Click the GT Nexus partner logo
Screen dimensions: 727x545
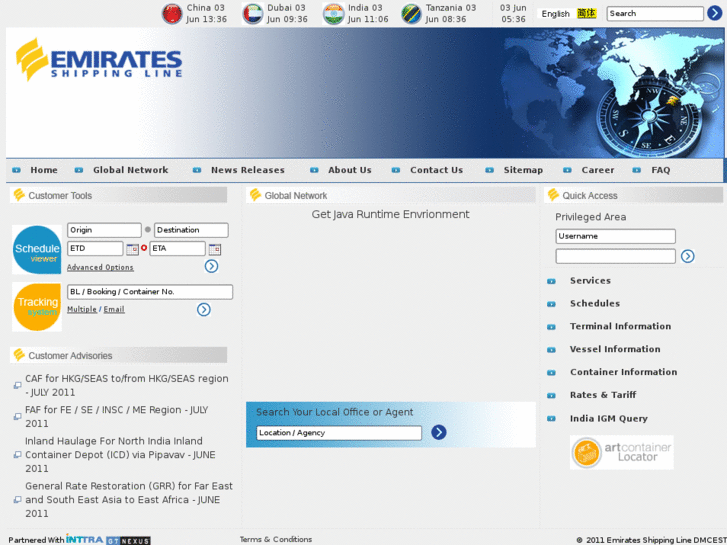pos(128,541)
